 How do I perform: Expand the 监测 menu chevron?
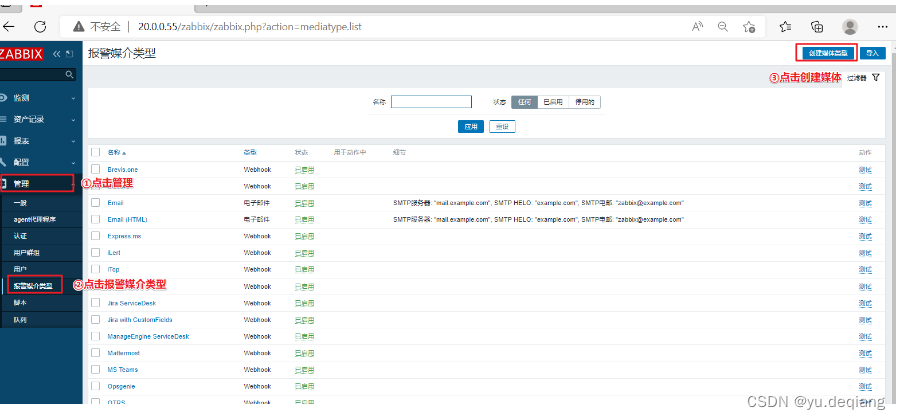click(x=73, y=98)
